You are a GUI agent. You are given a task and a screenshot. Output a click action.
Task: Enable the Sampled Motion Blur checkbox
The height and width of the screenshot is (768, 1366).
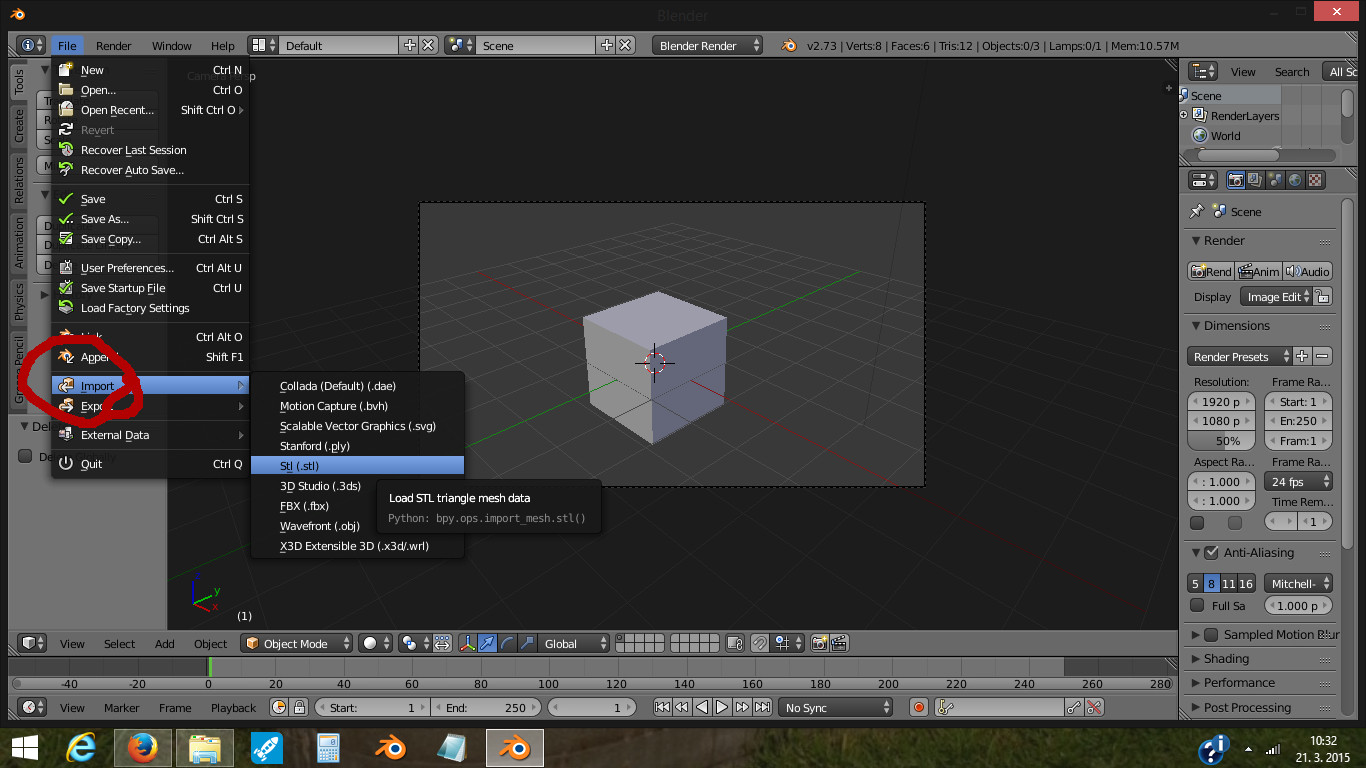1211,635
